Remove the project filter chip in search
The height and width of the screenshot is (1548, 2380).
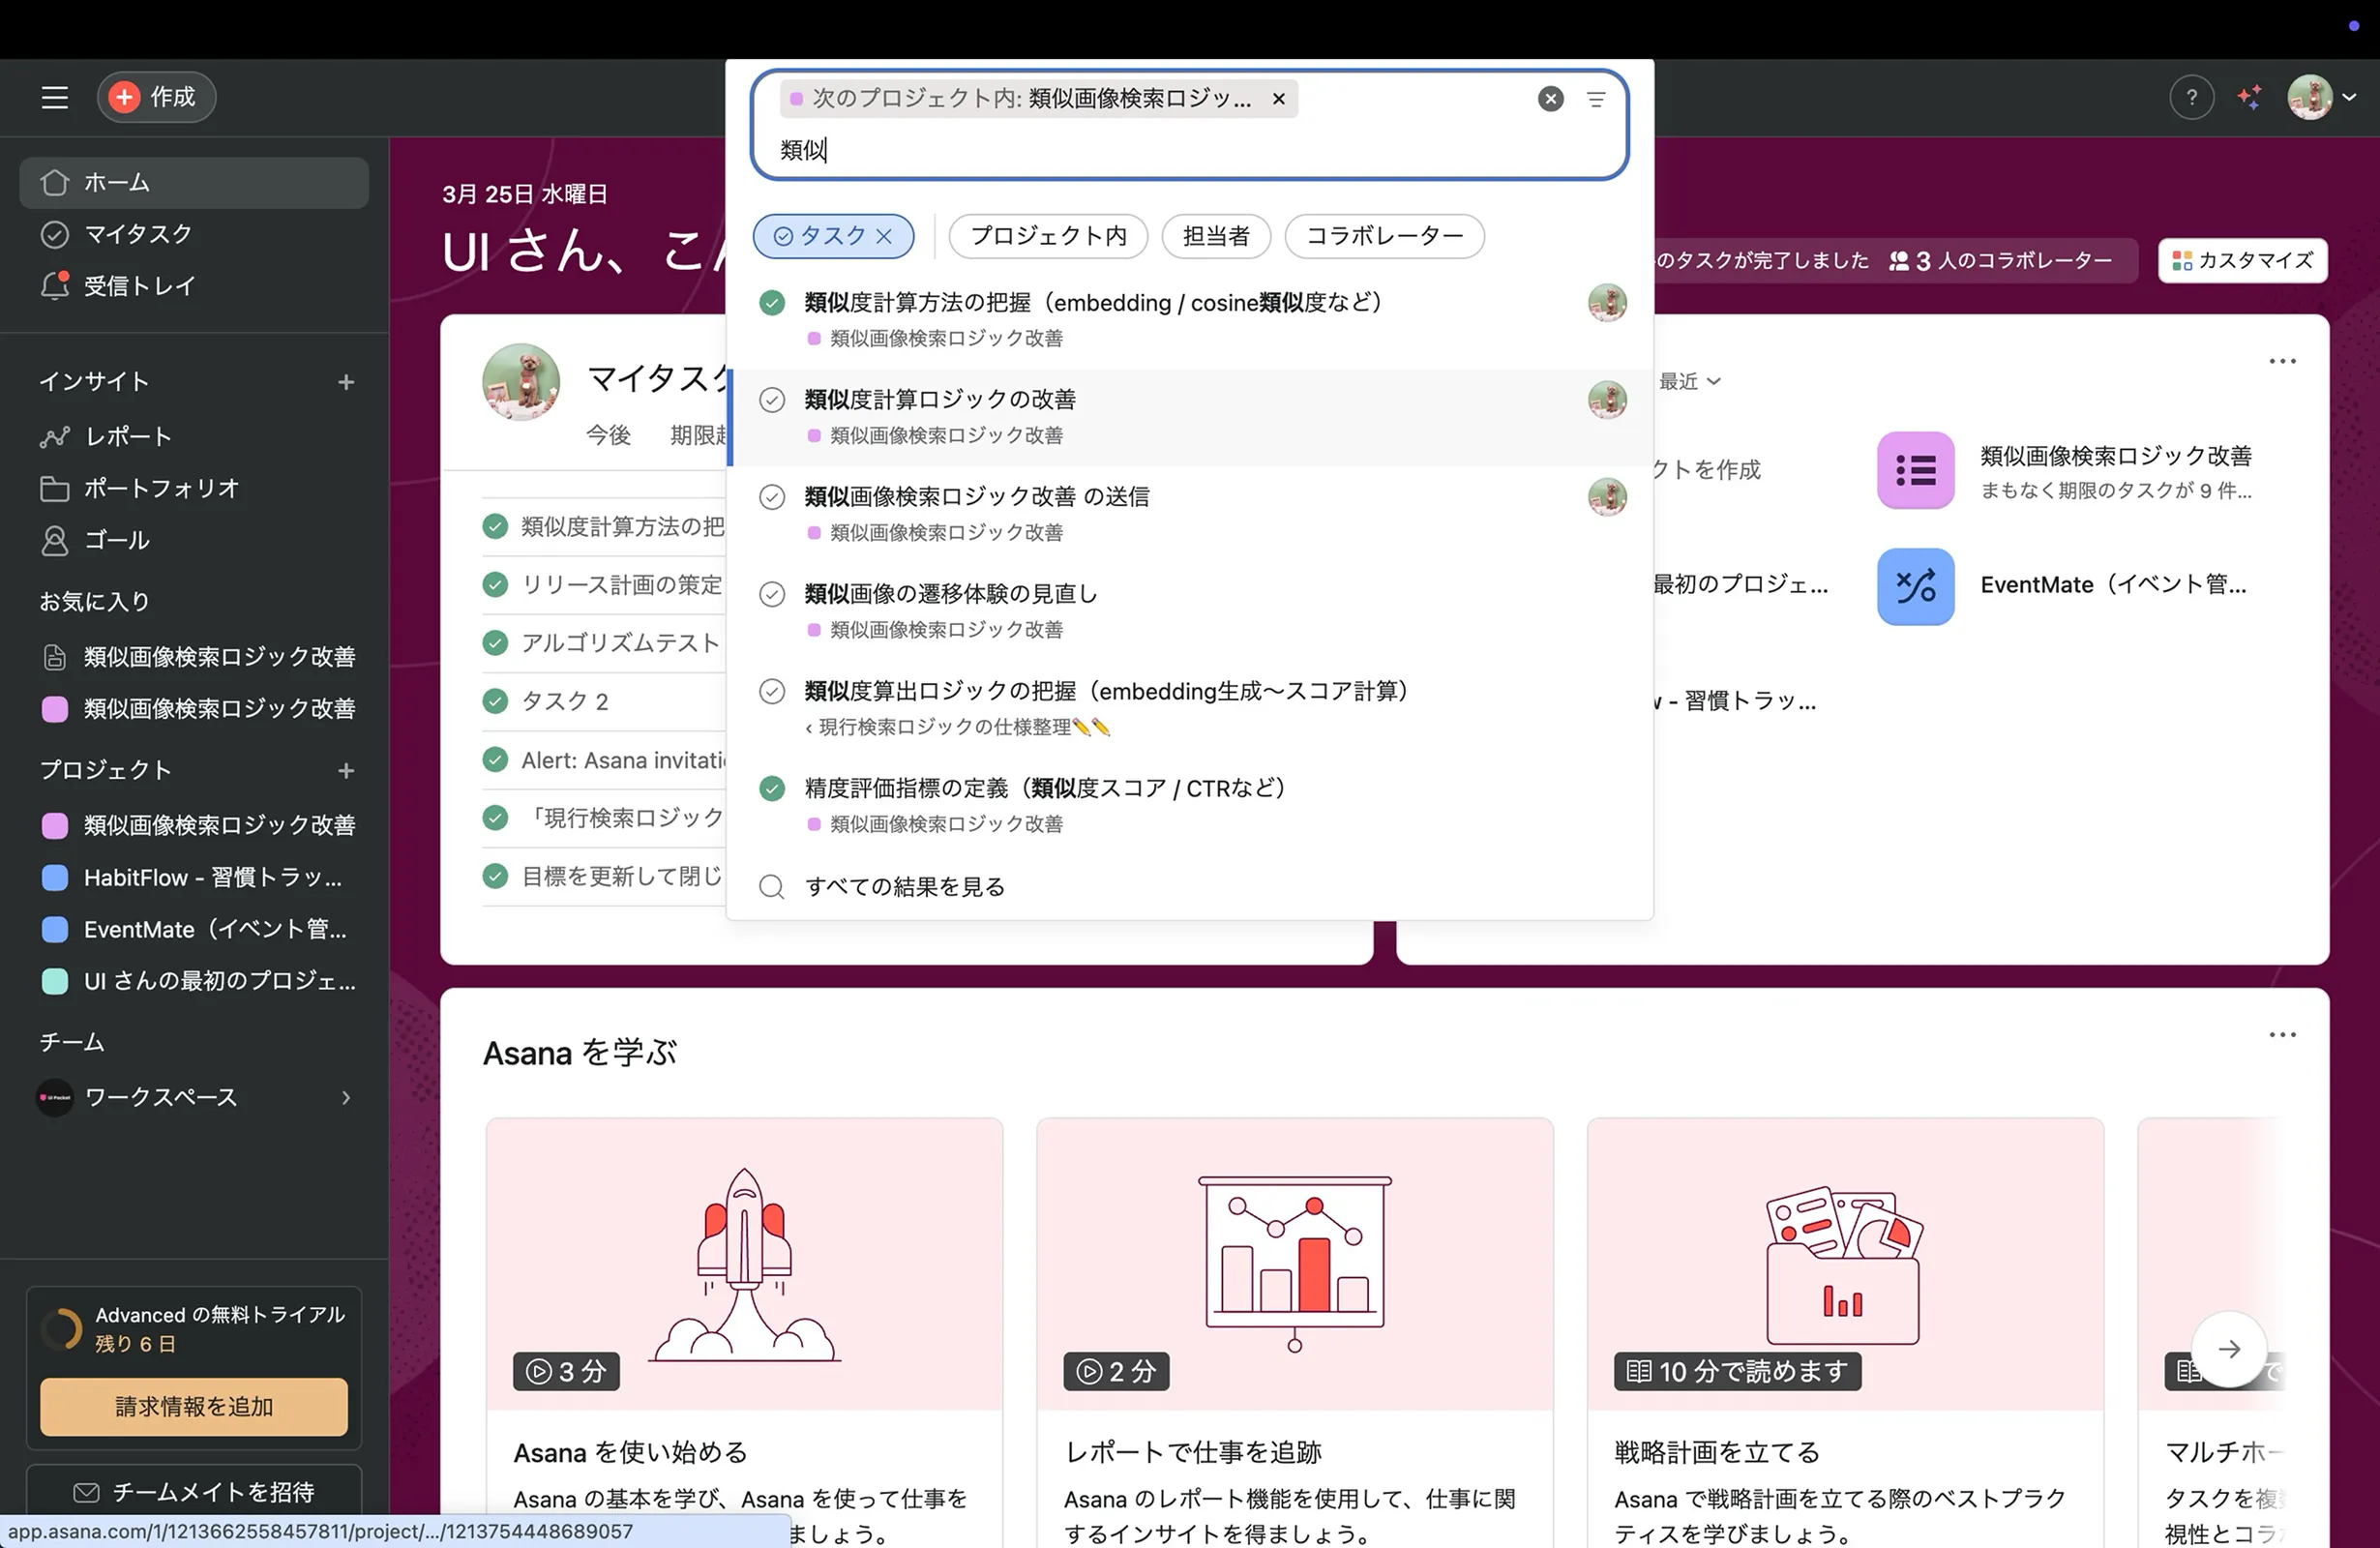point(1278,99)
